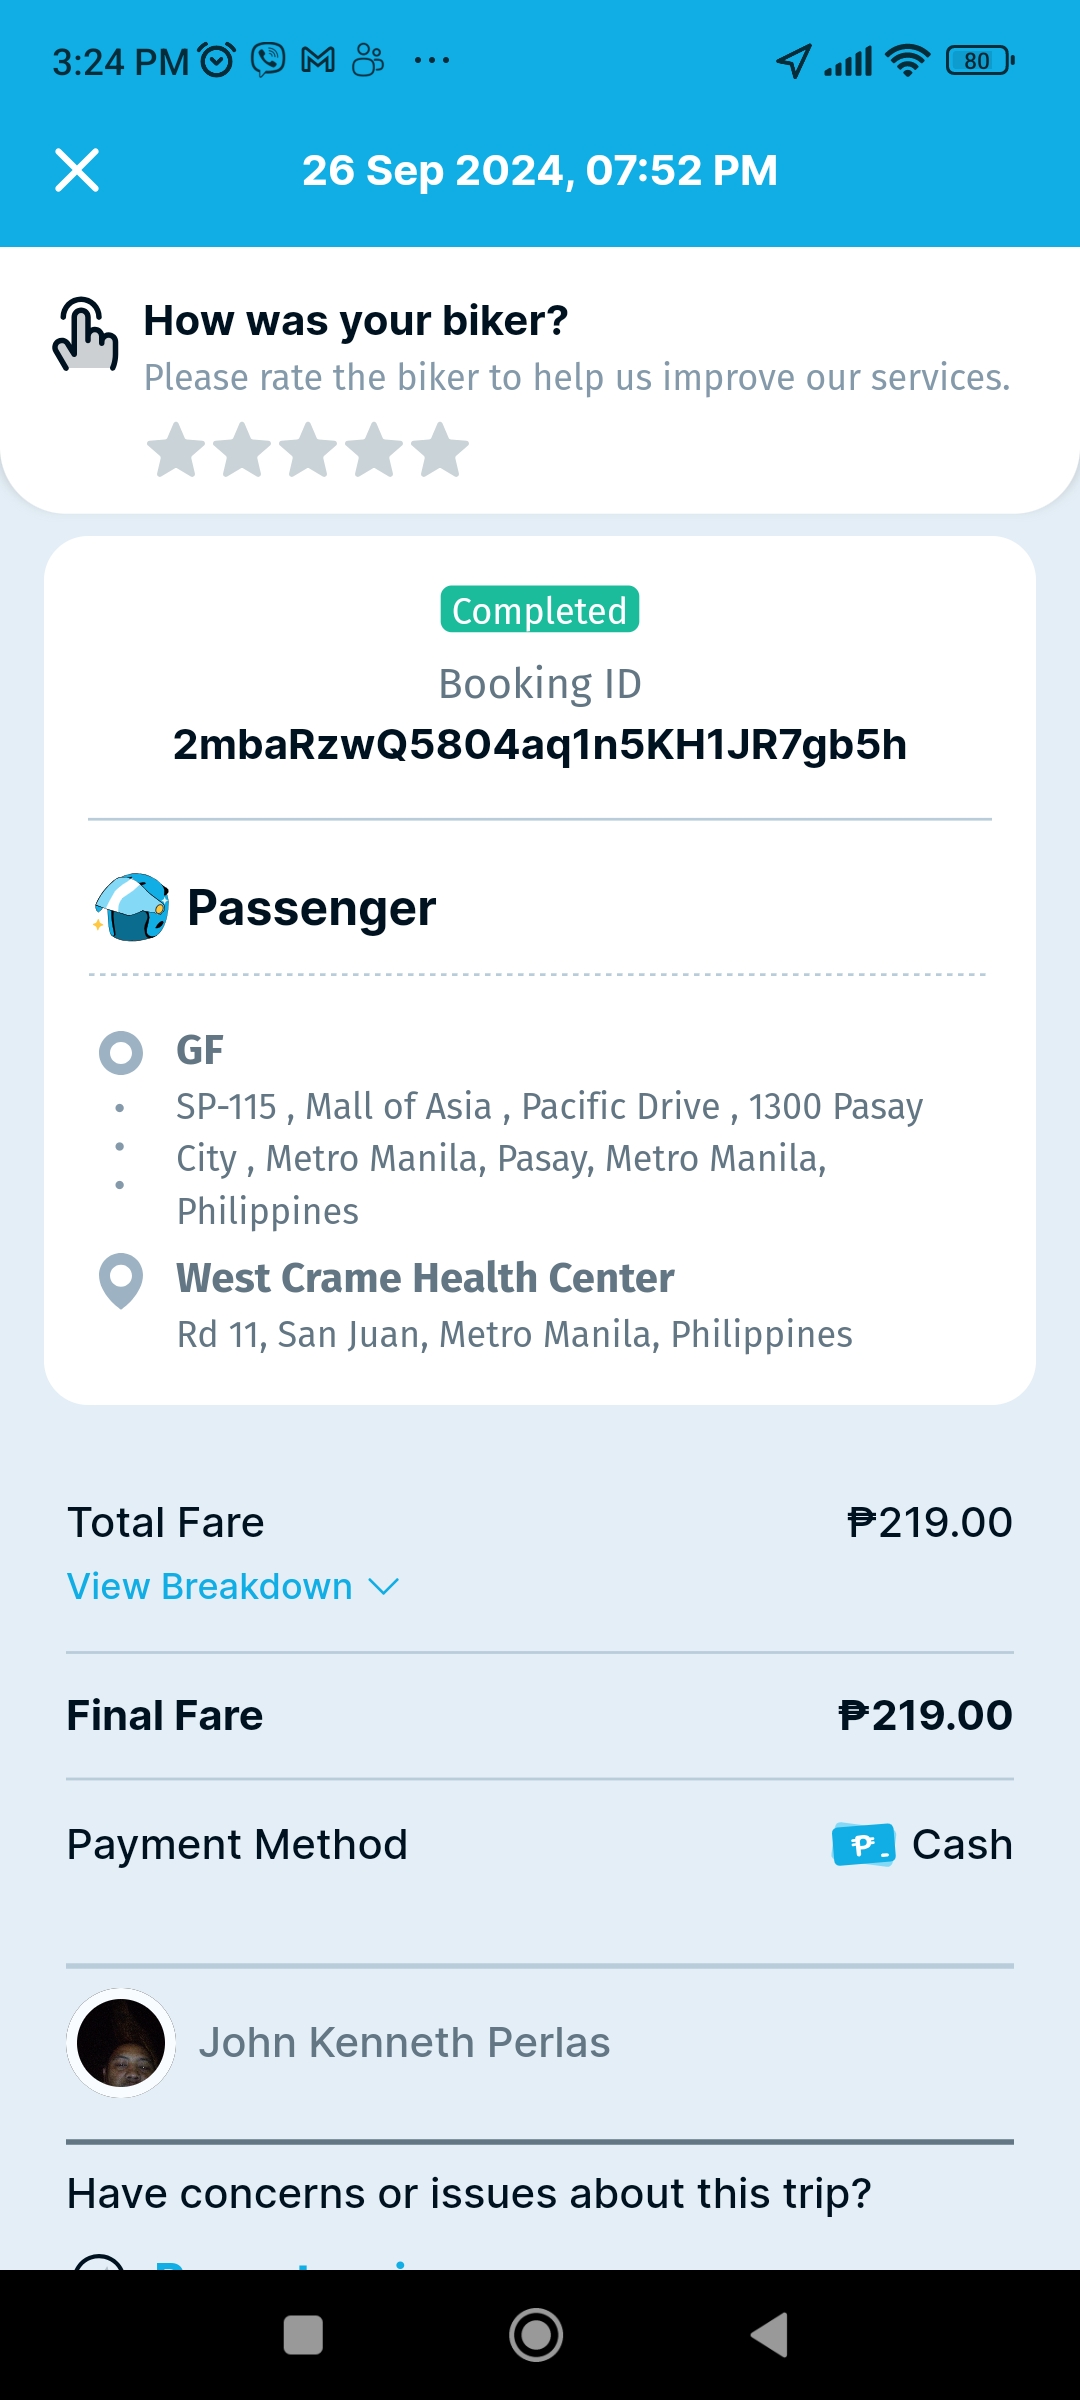Open recent apps with square button
The height and width of the screenshot is (2400, 1080).
click(x=303, y=2336)
